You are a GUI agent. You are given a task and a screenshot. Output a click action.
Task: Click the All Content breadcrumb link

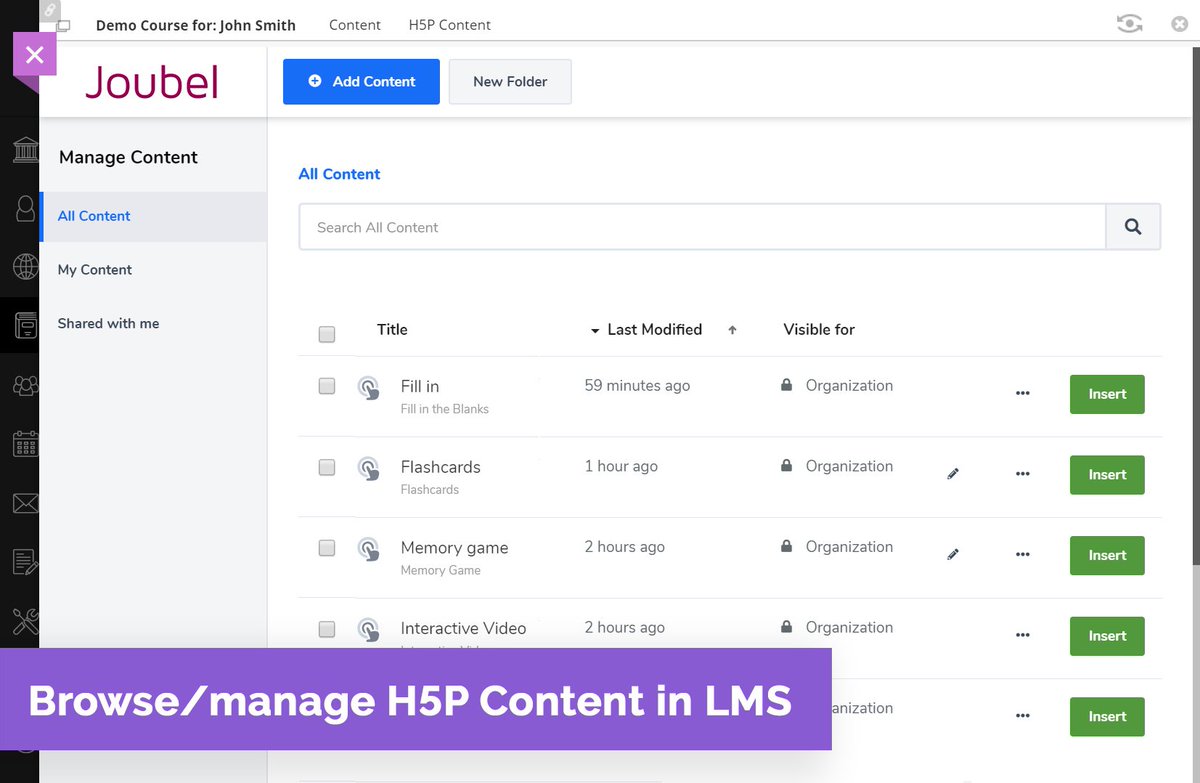point(339,174)
